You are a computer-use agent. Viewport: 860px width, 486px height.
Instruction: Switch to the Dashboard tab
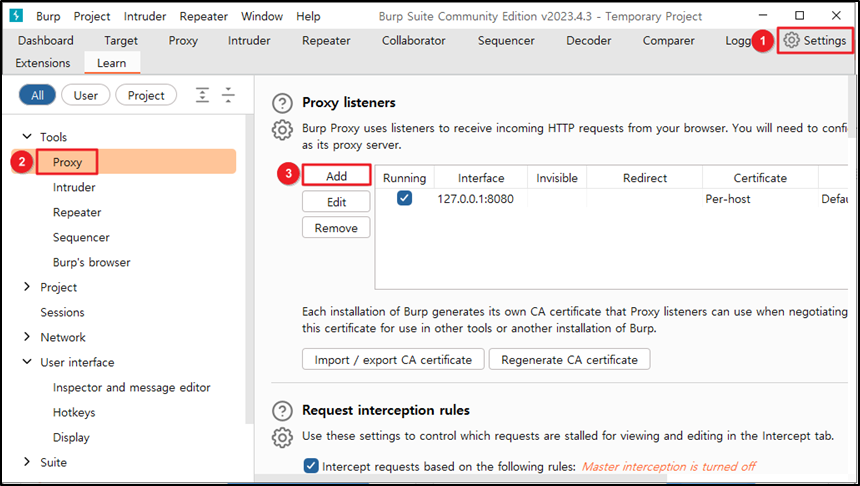[x=46, y=41]
